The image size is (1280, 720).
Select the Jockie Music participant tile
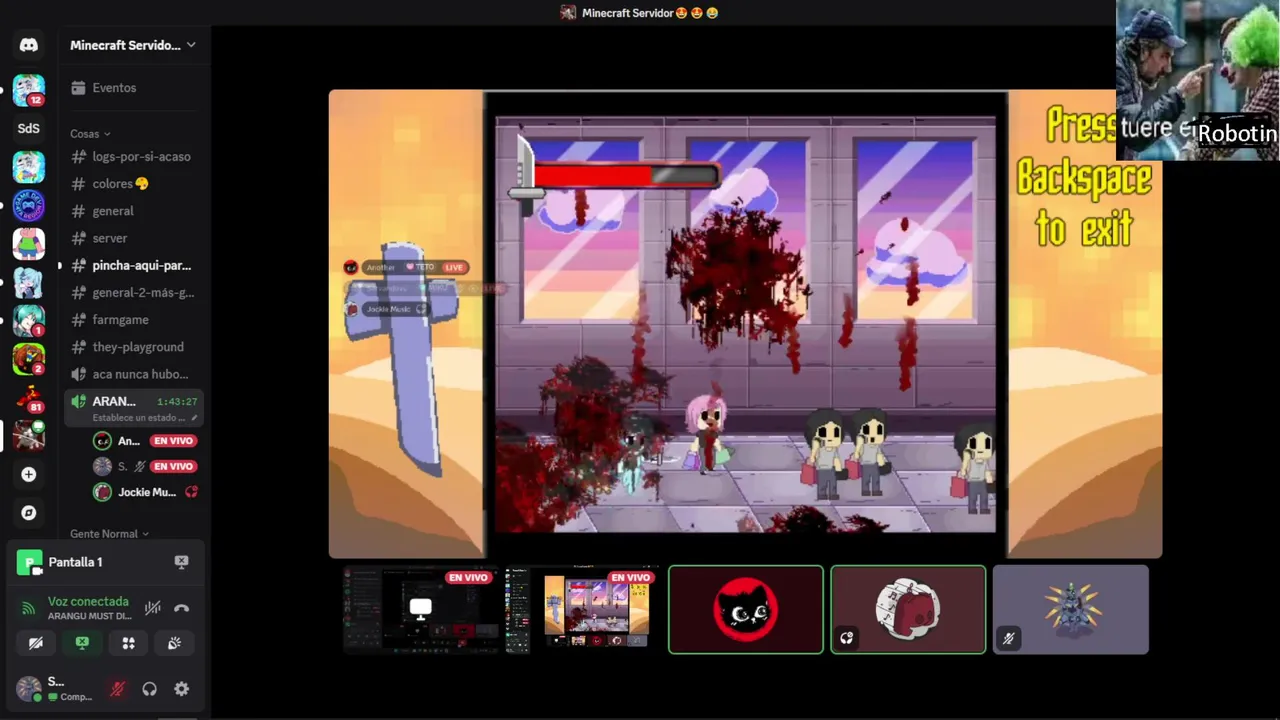point(908,610)
